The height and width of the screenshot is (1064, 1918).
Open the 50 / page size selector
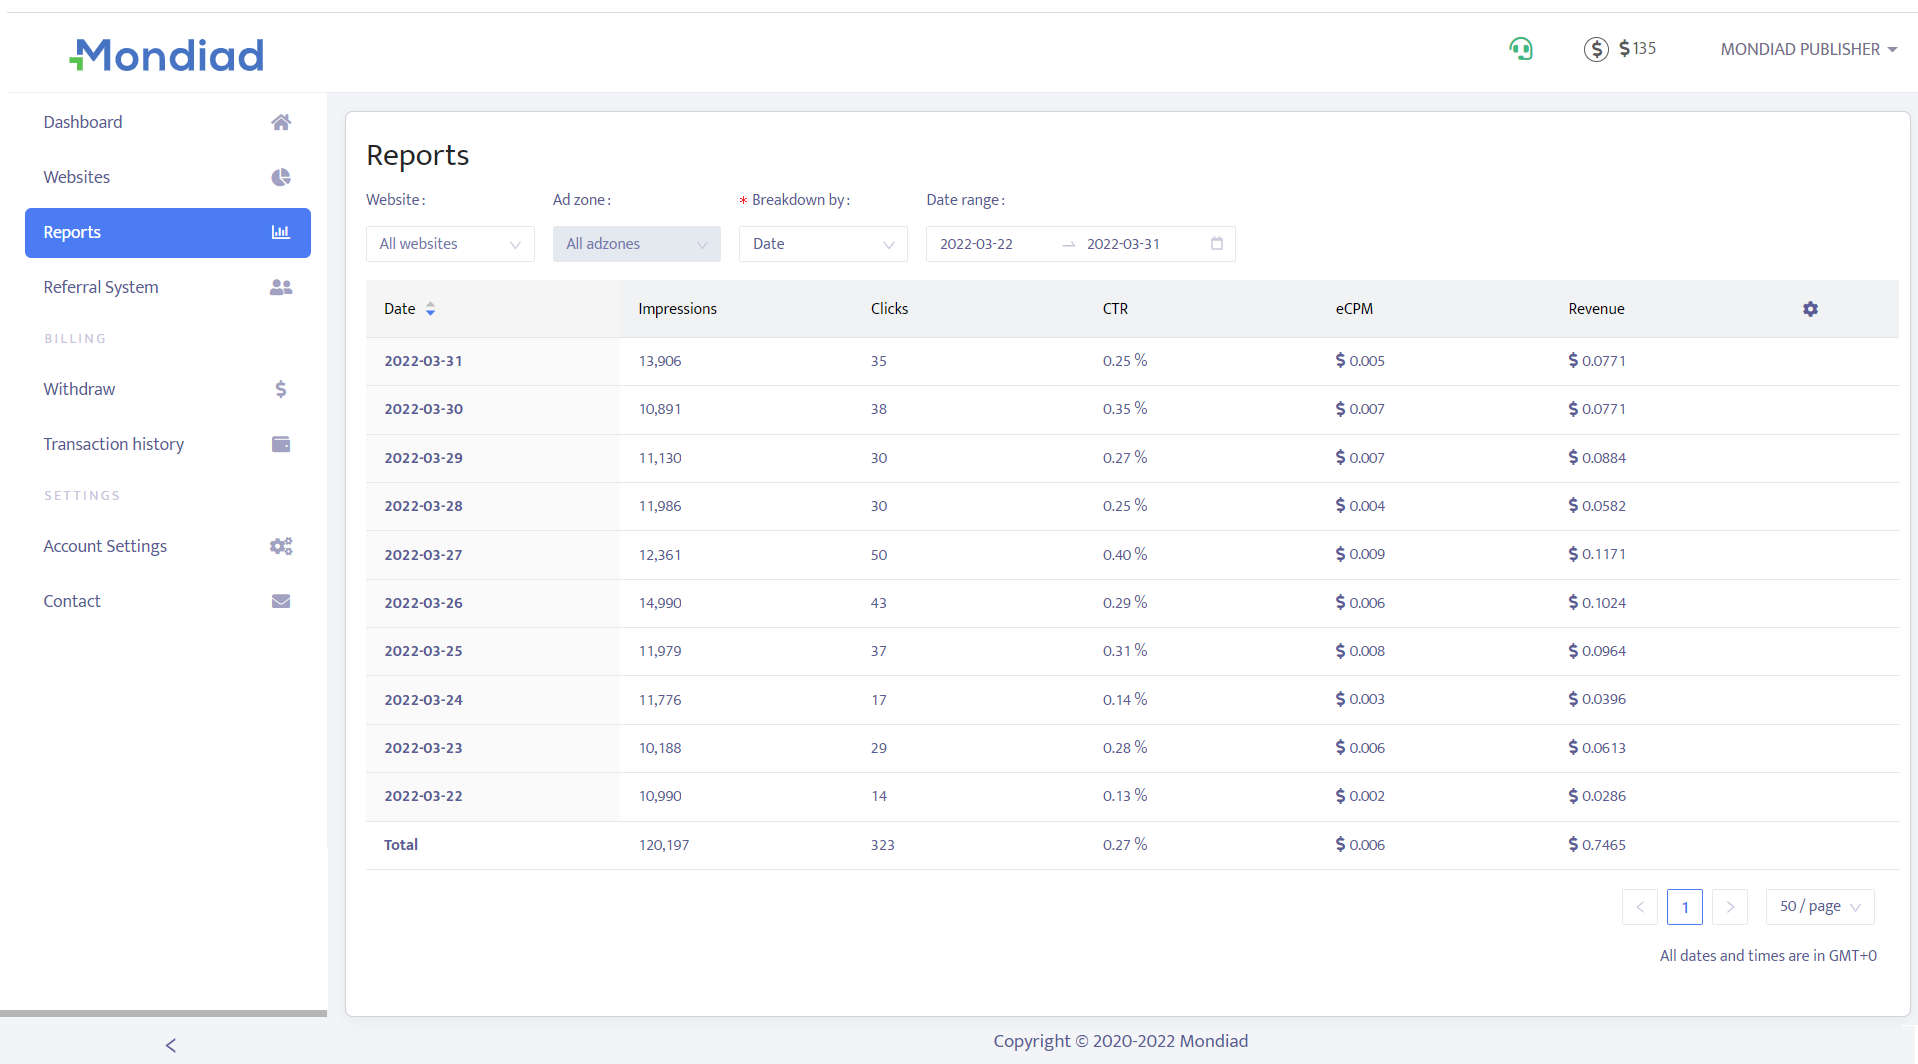click(1819, 907)
